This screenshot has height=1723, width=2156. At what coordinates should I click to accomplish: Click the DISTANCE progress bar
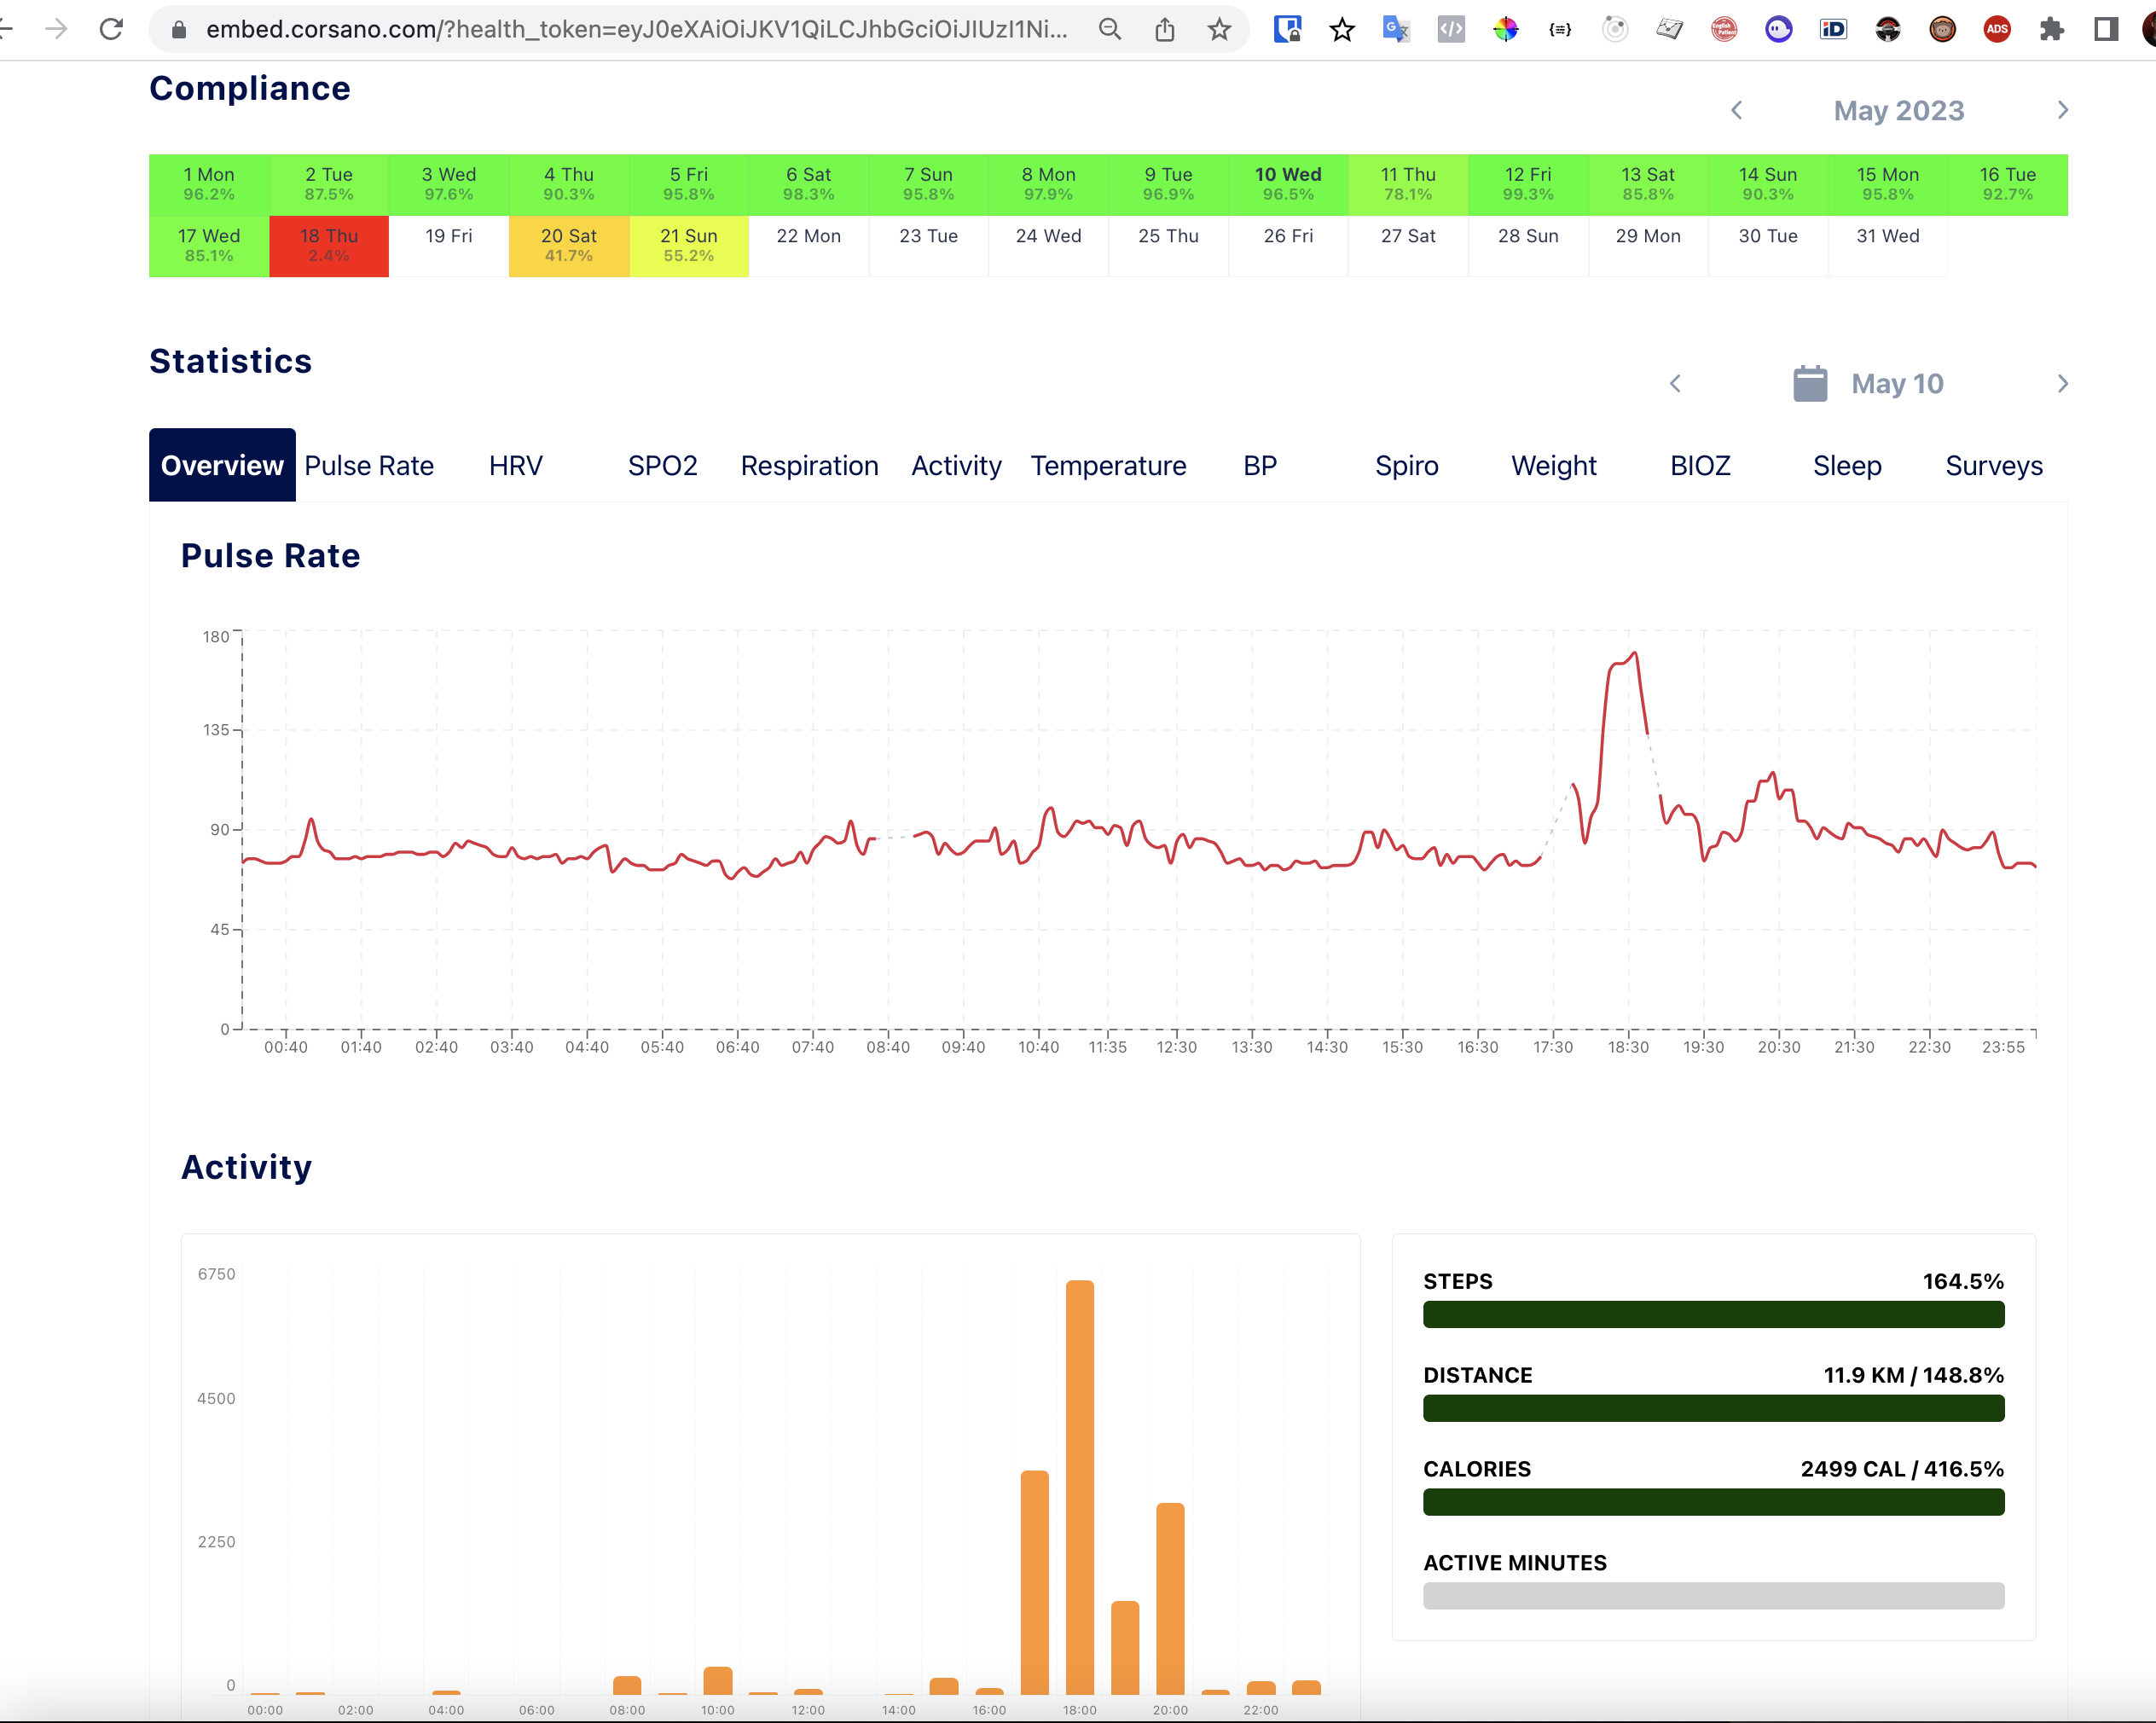point(1714,1408)
